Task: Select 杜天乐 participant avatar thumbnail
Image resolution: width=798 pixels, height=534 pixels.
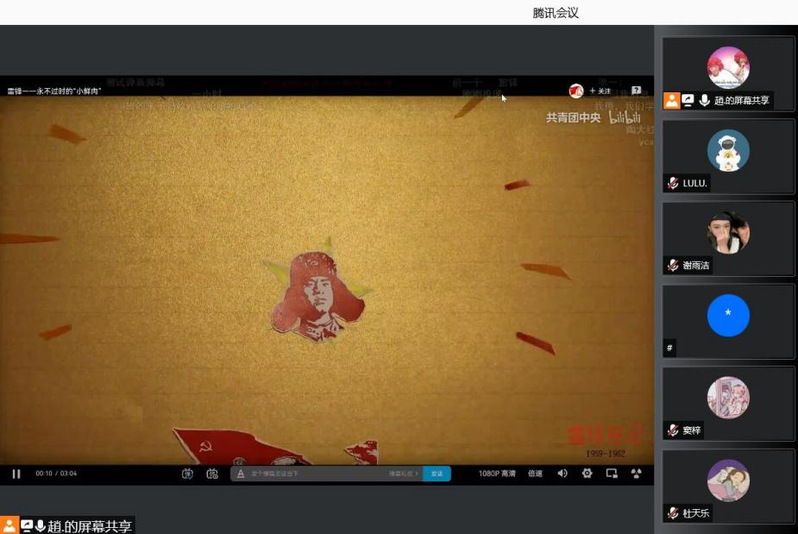Action: (x=728, y=480)
